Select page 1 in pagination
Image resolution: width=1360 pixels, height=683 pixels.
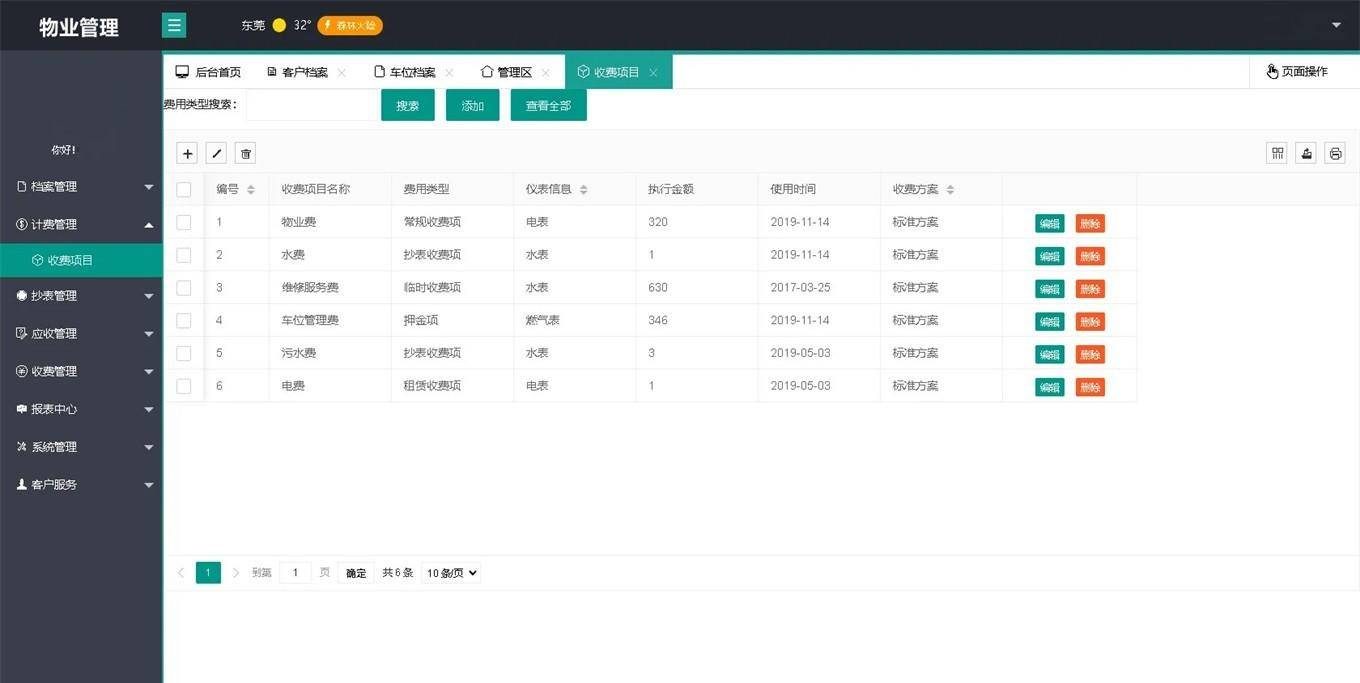click(x=208, y=573)
